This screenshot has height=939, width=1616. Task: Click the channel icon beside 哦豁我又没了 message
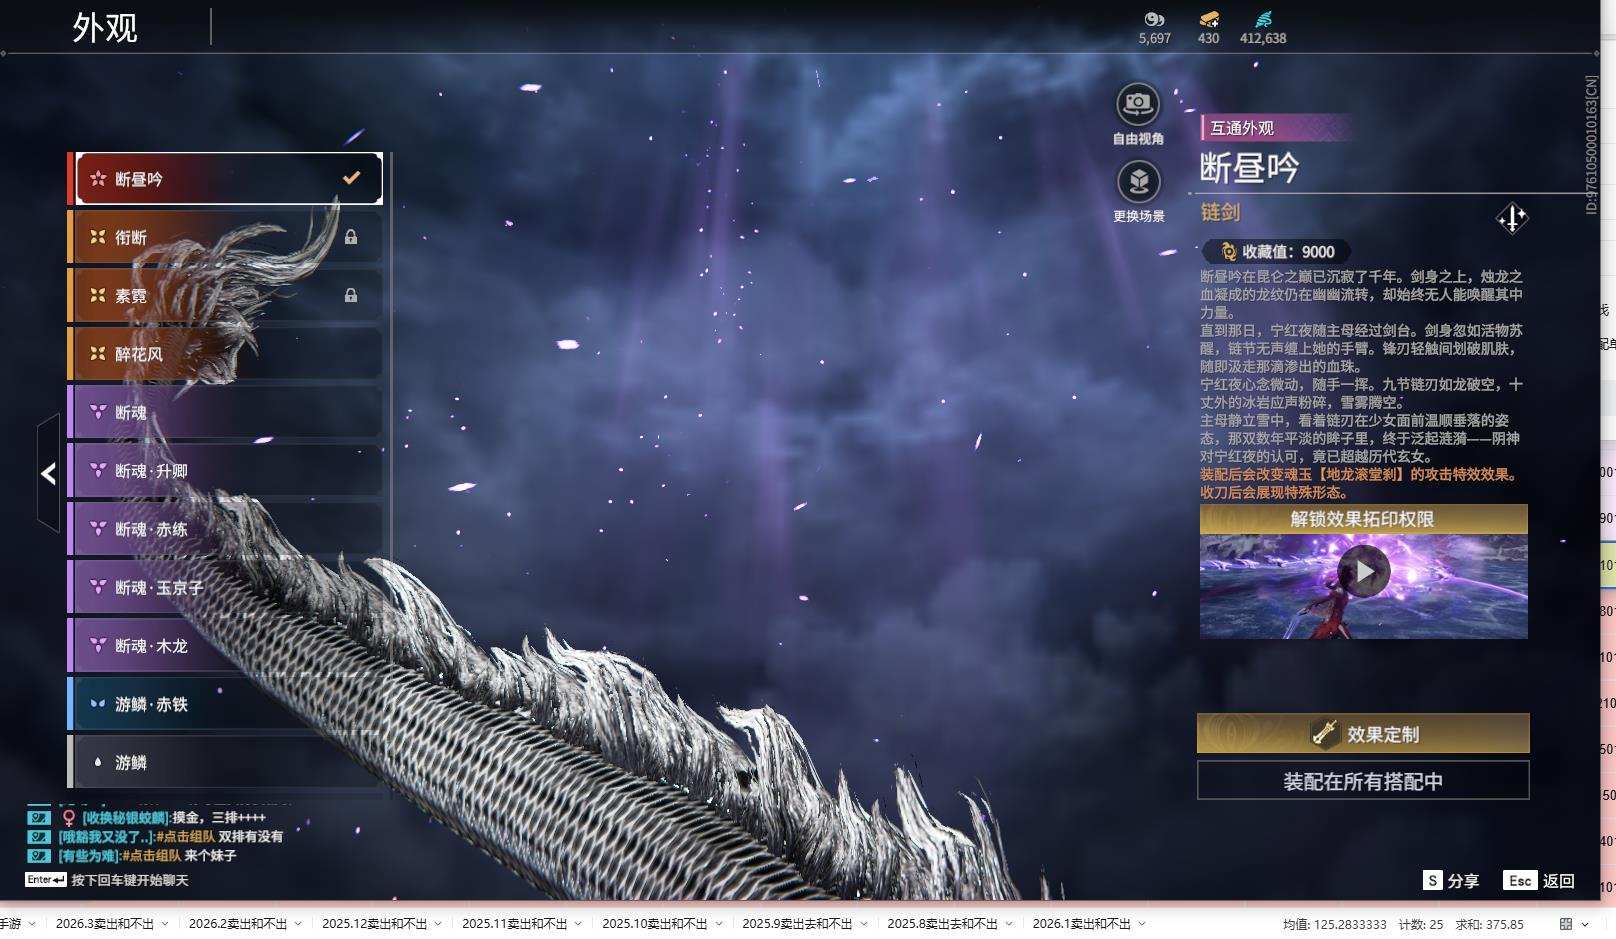coord(38,836)
